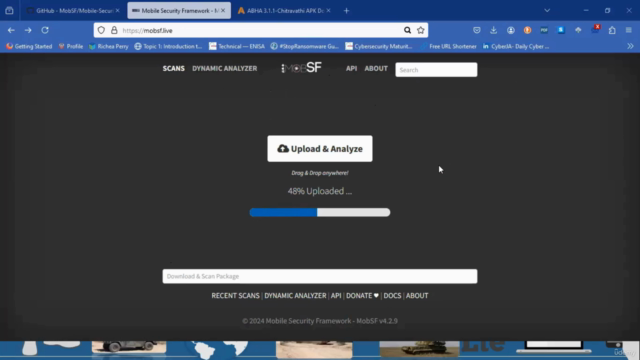Click the MobSF v4.2.9 copyright text
The image size is (640, 360).
tap(320, 321)
